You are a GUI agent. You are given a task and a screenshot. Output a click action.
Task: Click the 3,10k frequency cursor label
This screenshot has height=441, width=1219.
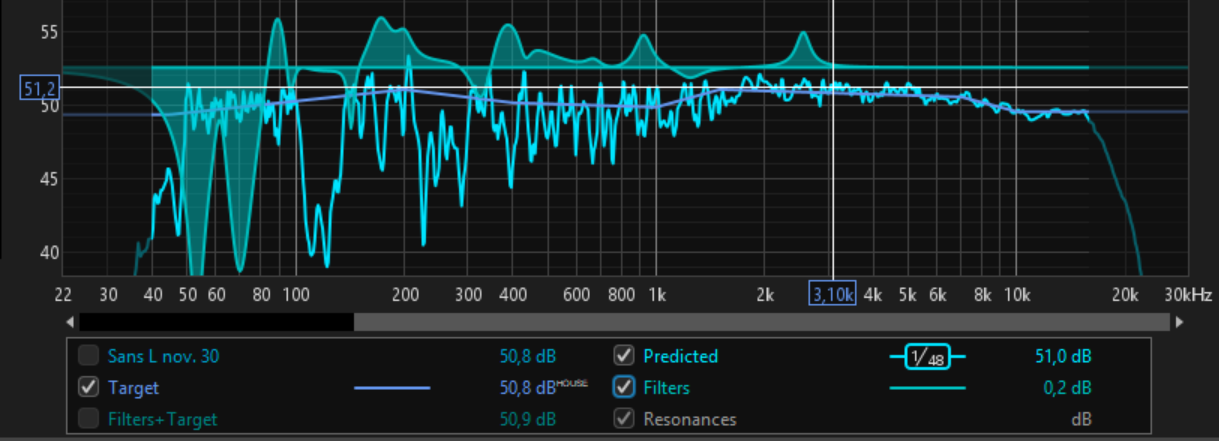[832, 294]
